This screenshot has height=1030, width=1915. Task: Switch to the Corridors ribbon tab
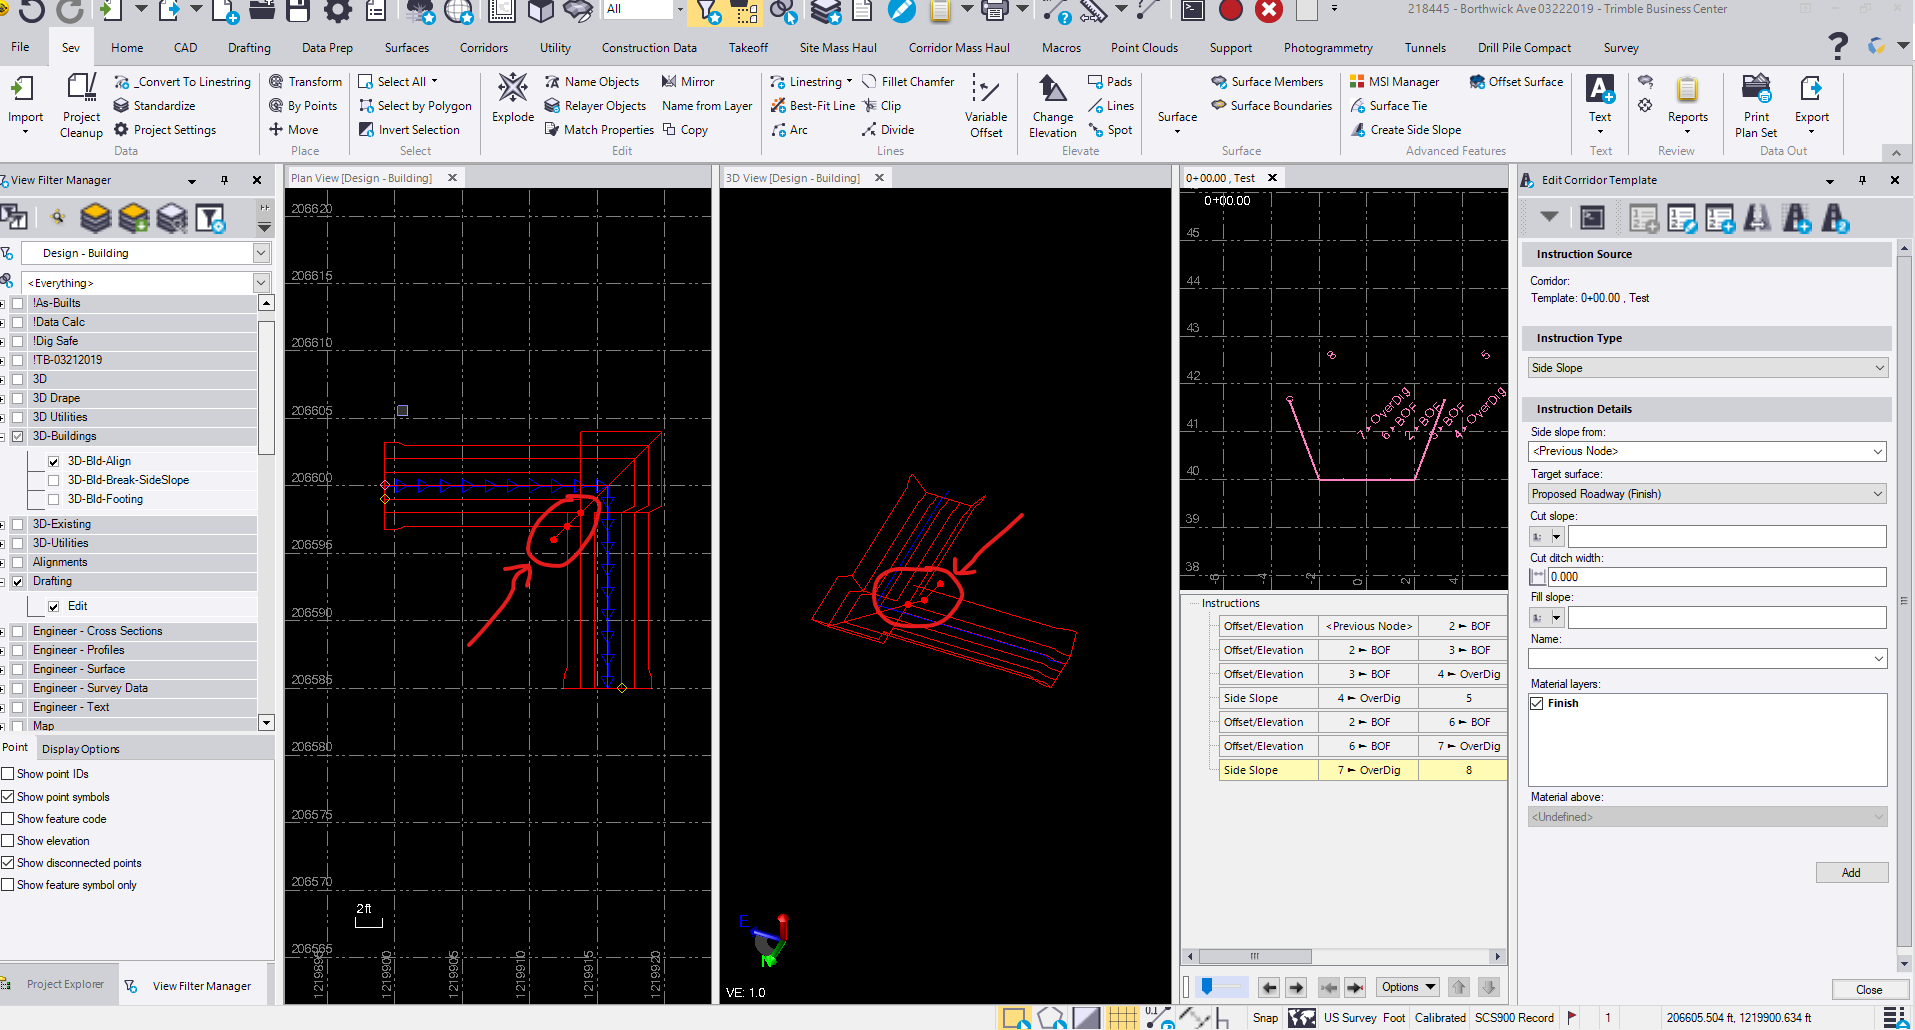pyautogui.click(x=483, y=48)
